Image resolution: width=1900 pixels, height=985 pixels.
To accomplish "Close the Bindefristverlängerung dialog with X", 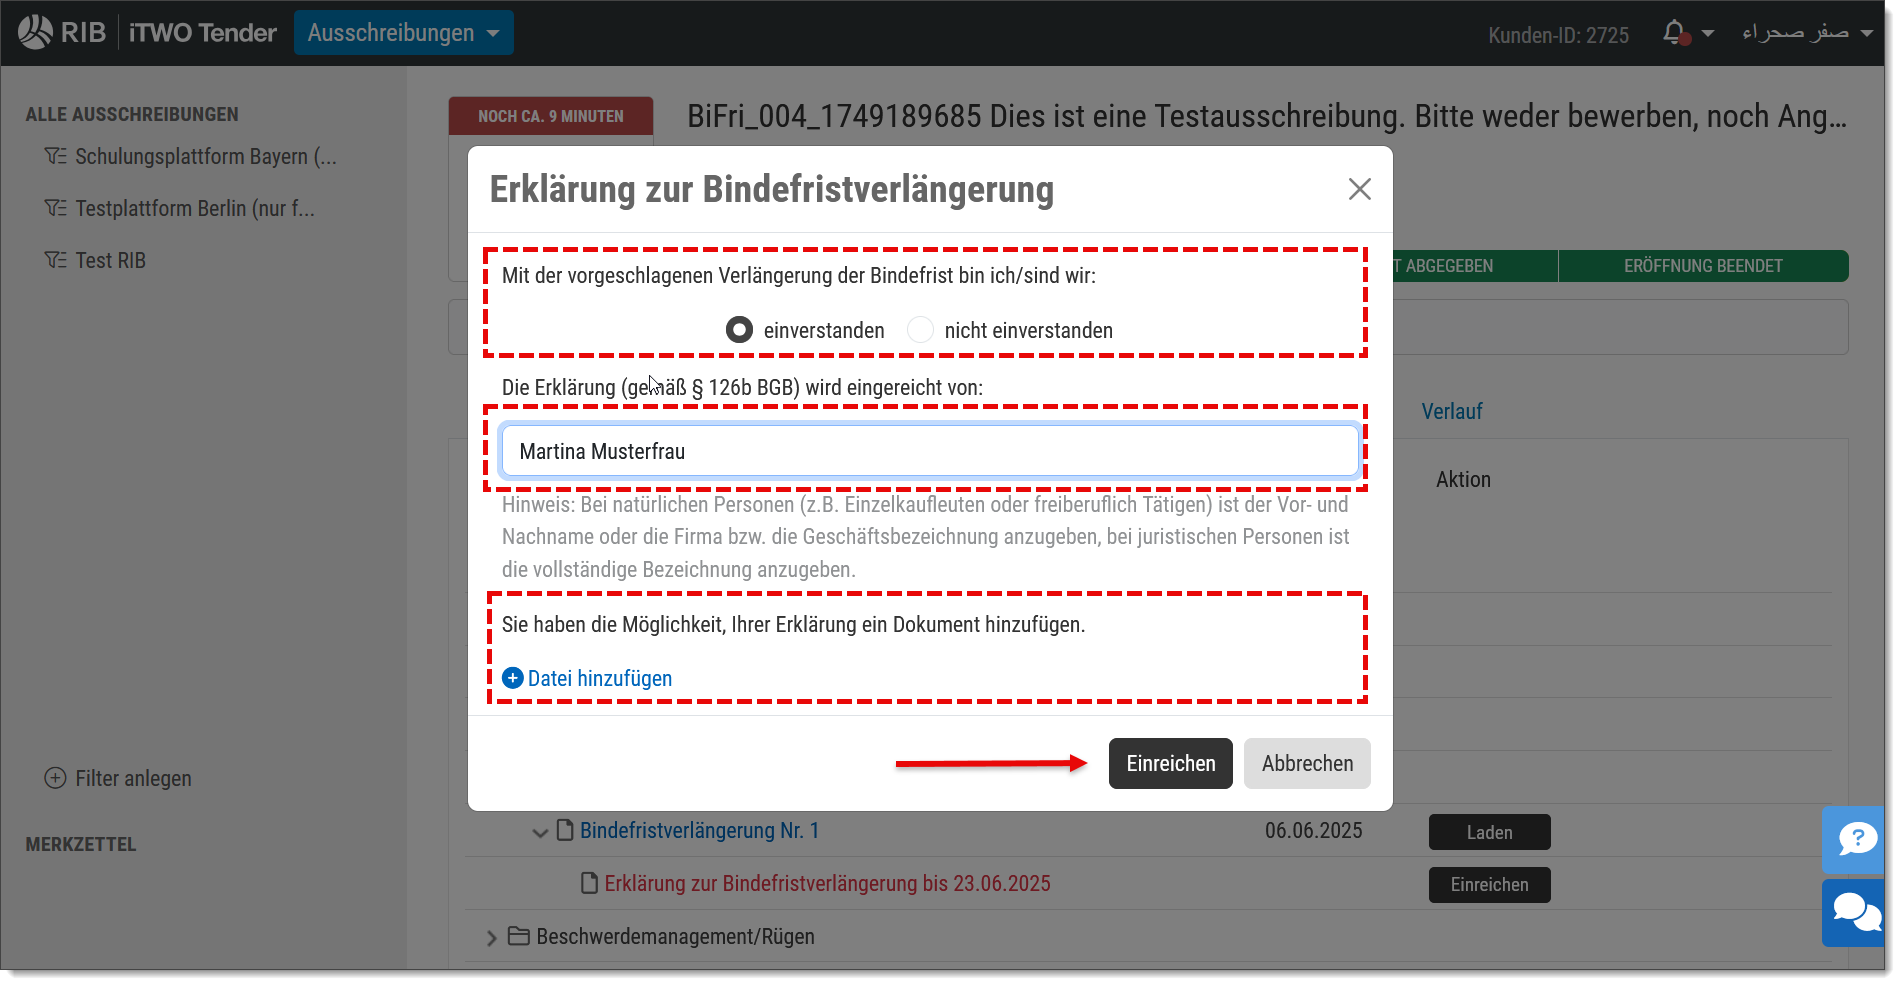I will 1359,189.
